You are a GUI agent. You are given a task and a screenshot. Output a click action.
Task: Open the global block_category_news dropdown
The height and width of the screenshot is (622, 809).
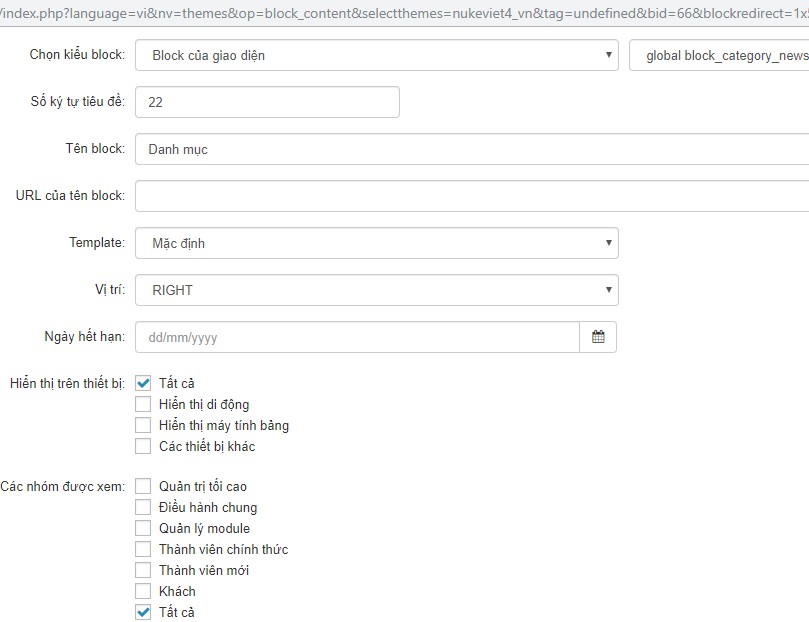(x=719, y=55)
